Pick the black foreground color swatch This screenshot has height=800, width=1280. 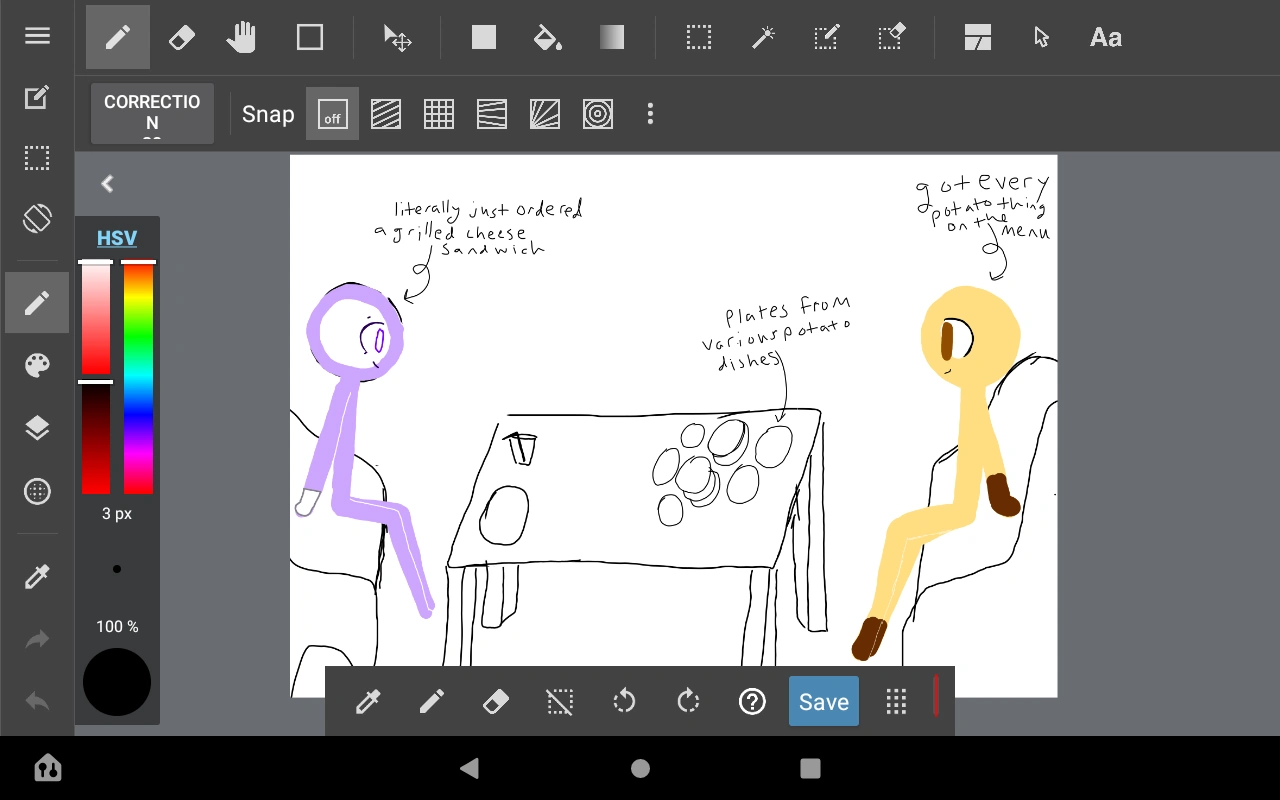(117, 682)
